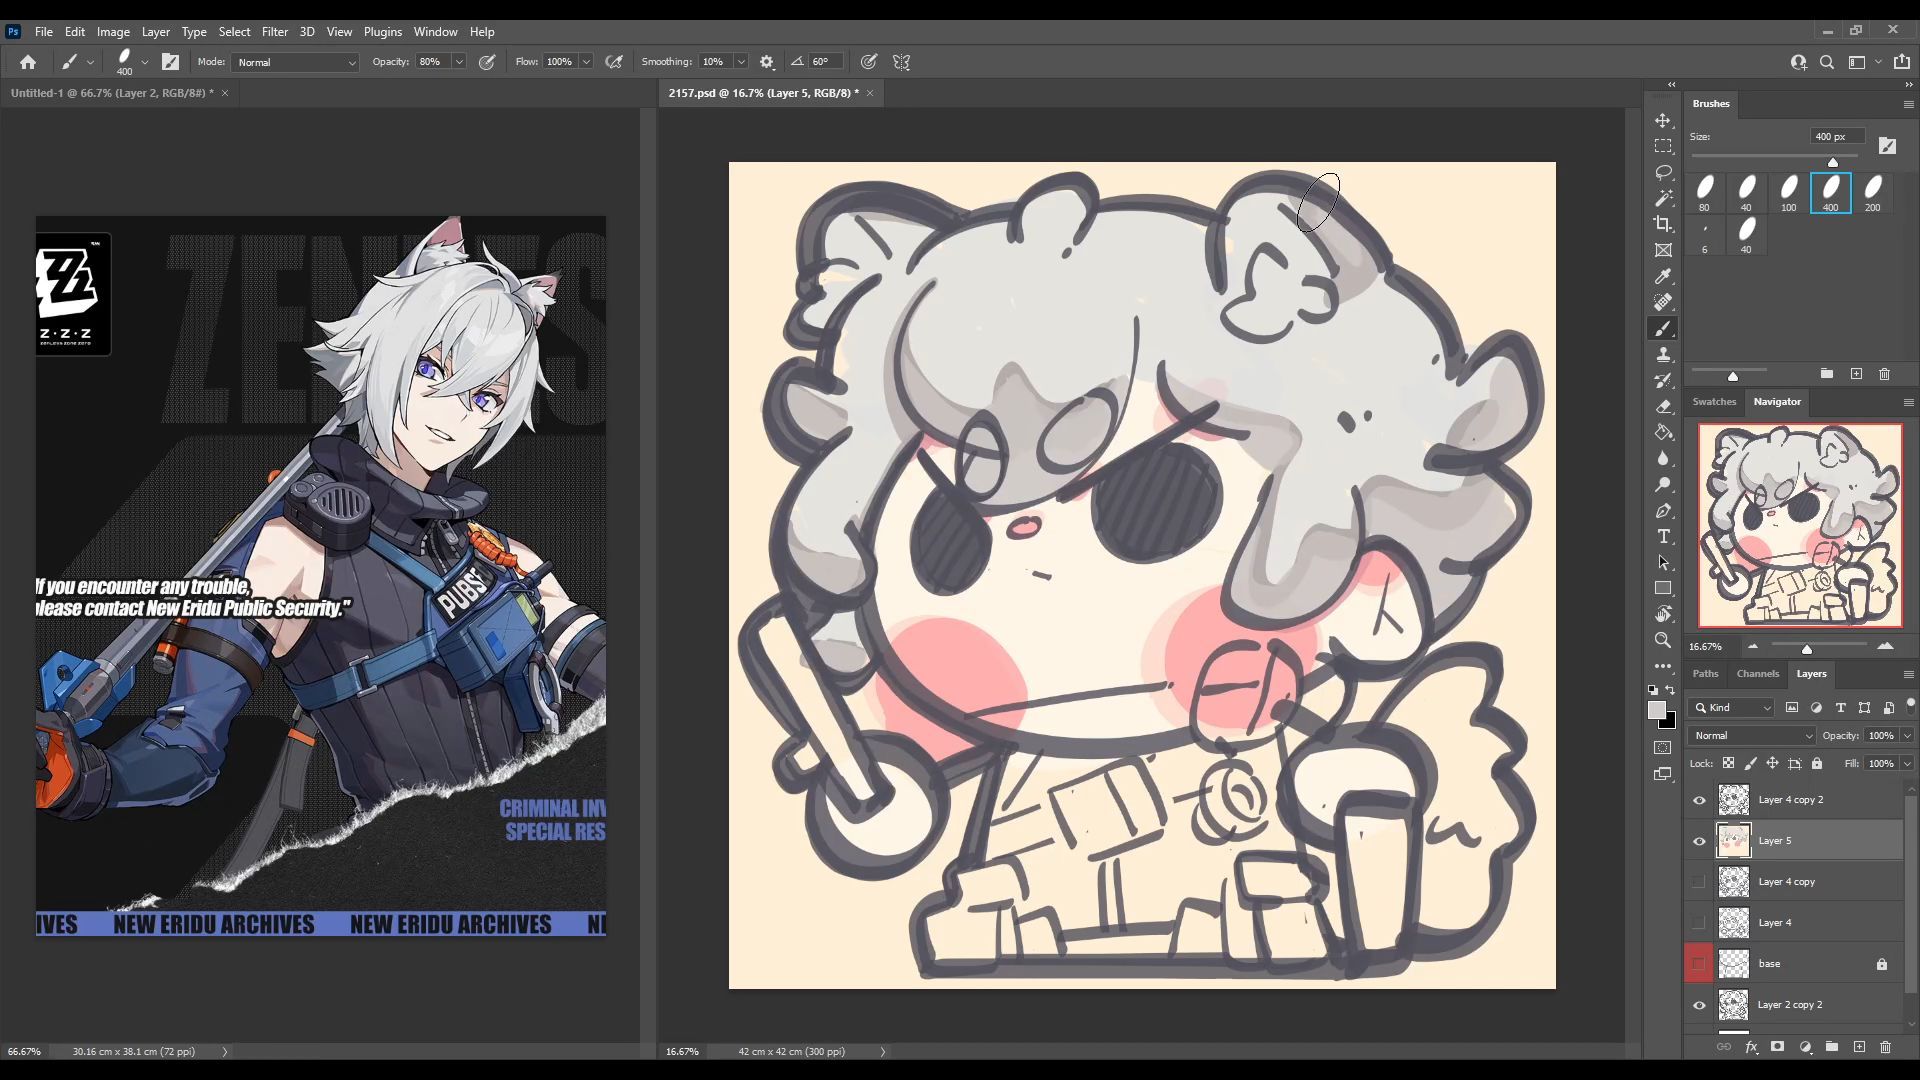Select the Hand tool
This screenshot has width=1920, height=1080.
pyautogui.click(x=1663, y=615)
